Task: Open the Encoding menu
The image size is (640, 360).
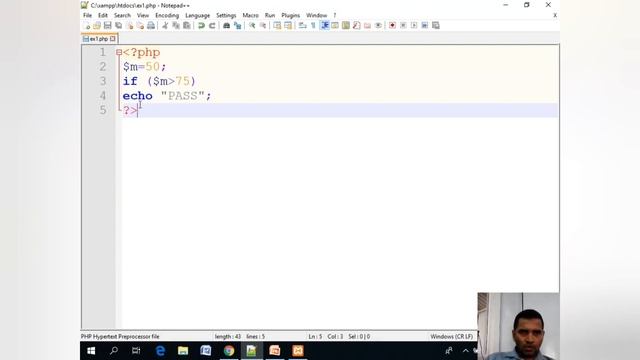Action: 167,16
